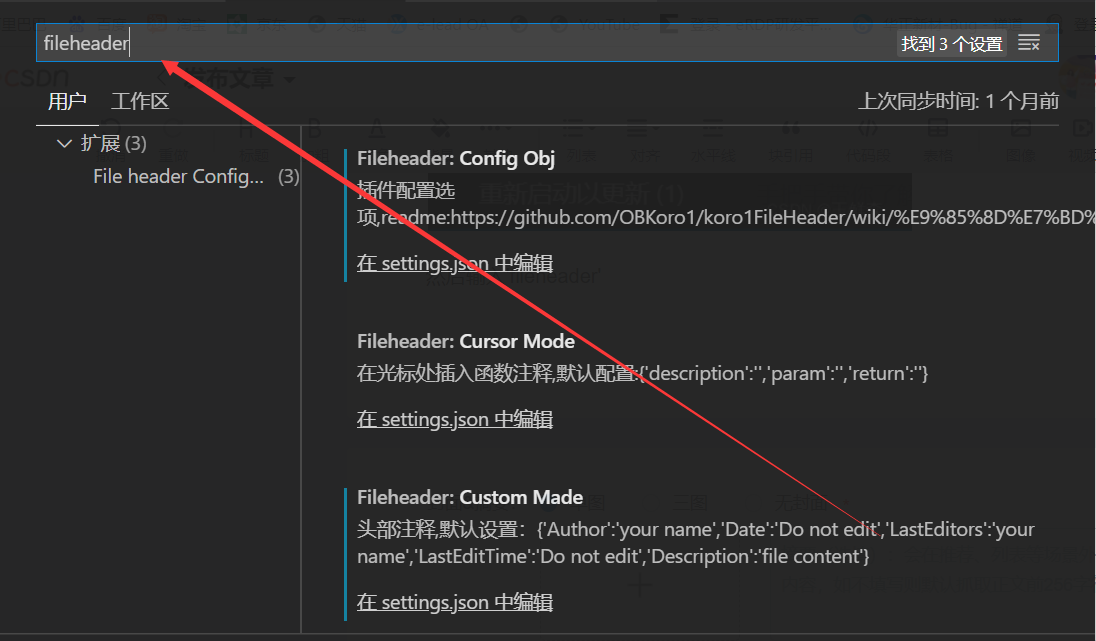Collapse the 扩展 (3) tree node
1096x641 pixels.
[64, 143]
